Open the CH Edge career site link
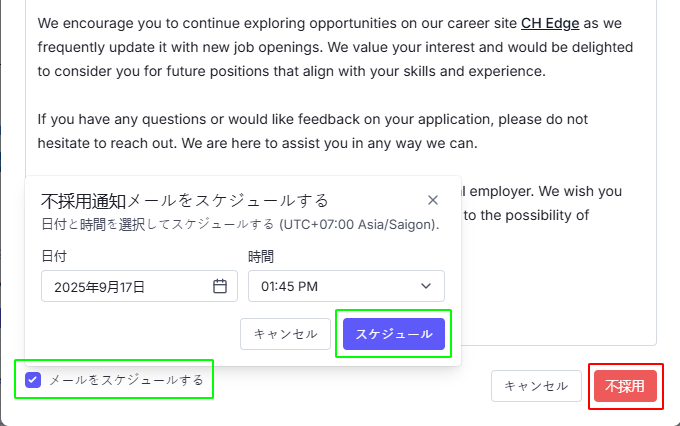Screen dimensions: 680x426 (550, 22)
